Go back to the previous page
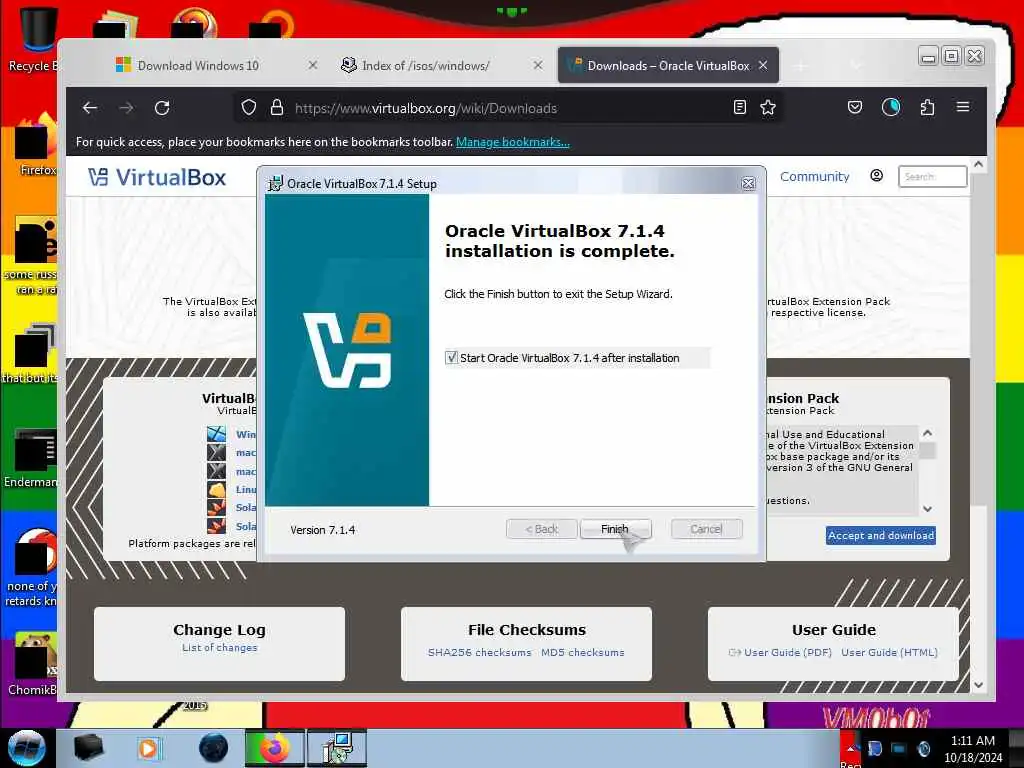 pyautogui.click(x=90, y=108)
